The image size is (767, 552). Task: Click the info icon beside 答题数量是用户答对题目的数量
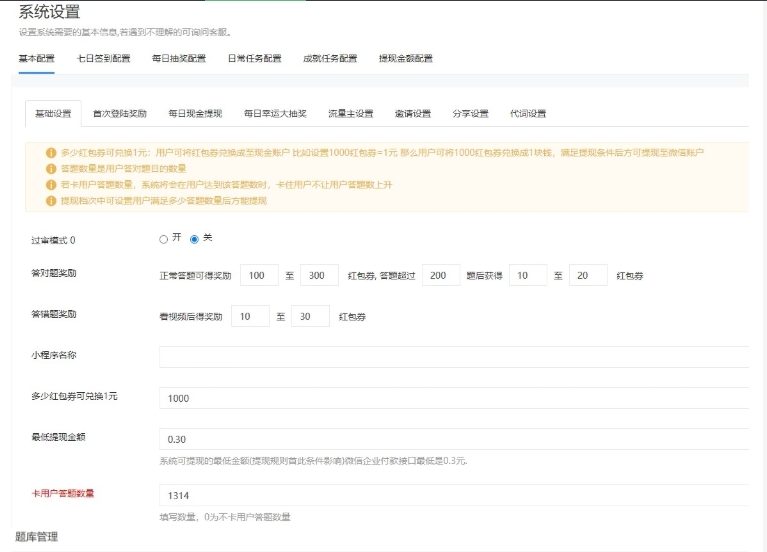[51, 169]
